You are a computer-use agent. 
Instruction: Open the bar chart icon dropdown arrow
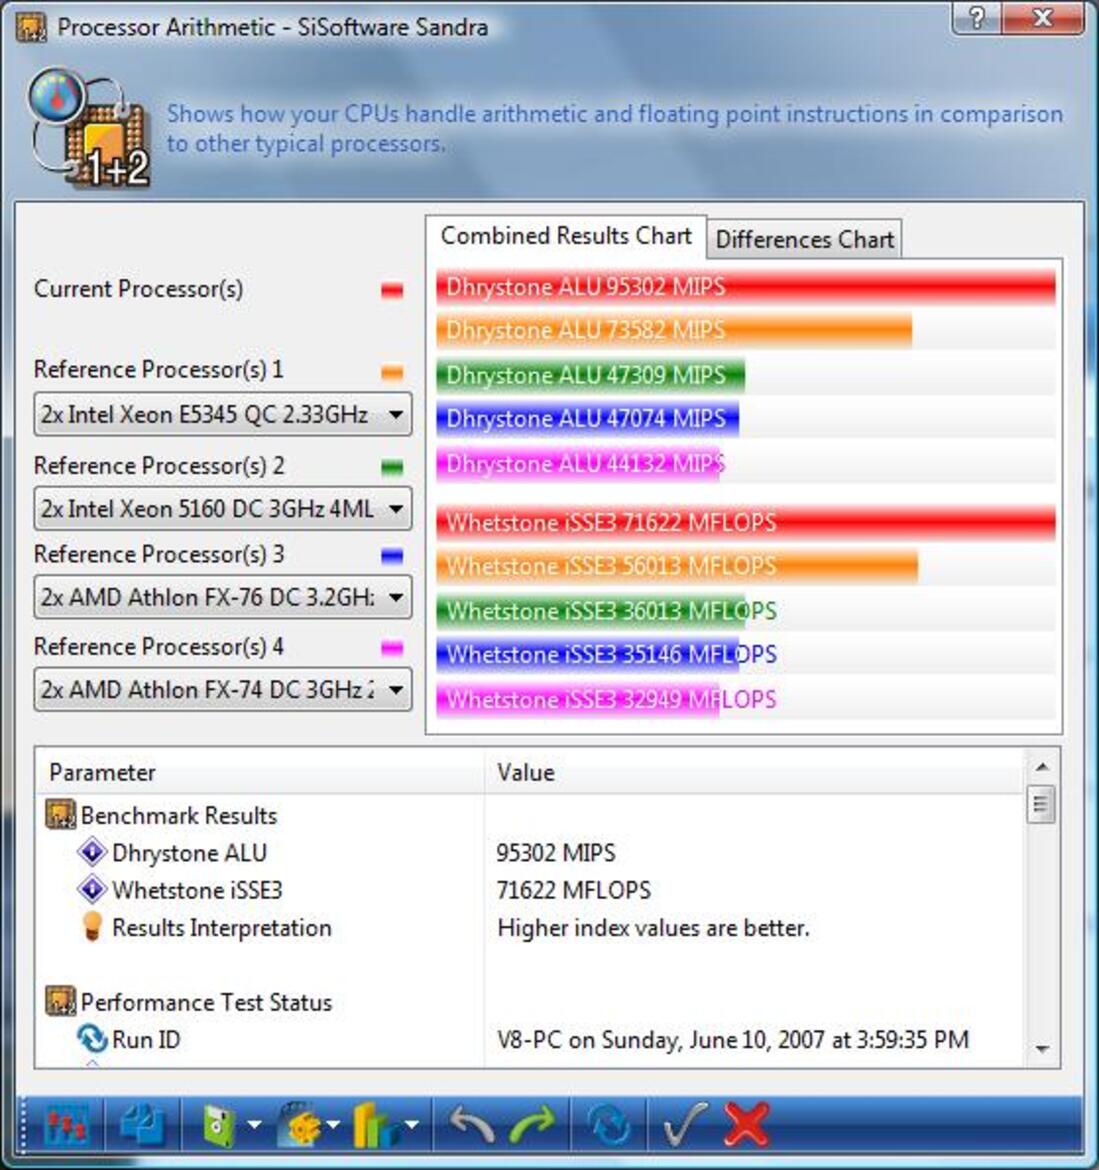pos(412,1124)
